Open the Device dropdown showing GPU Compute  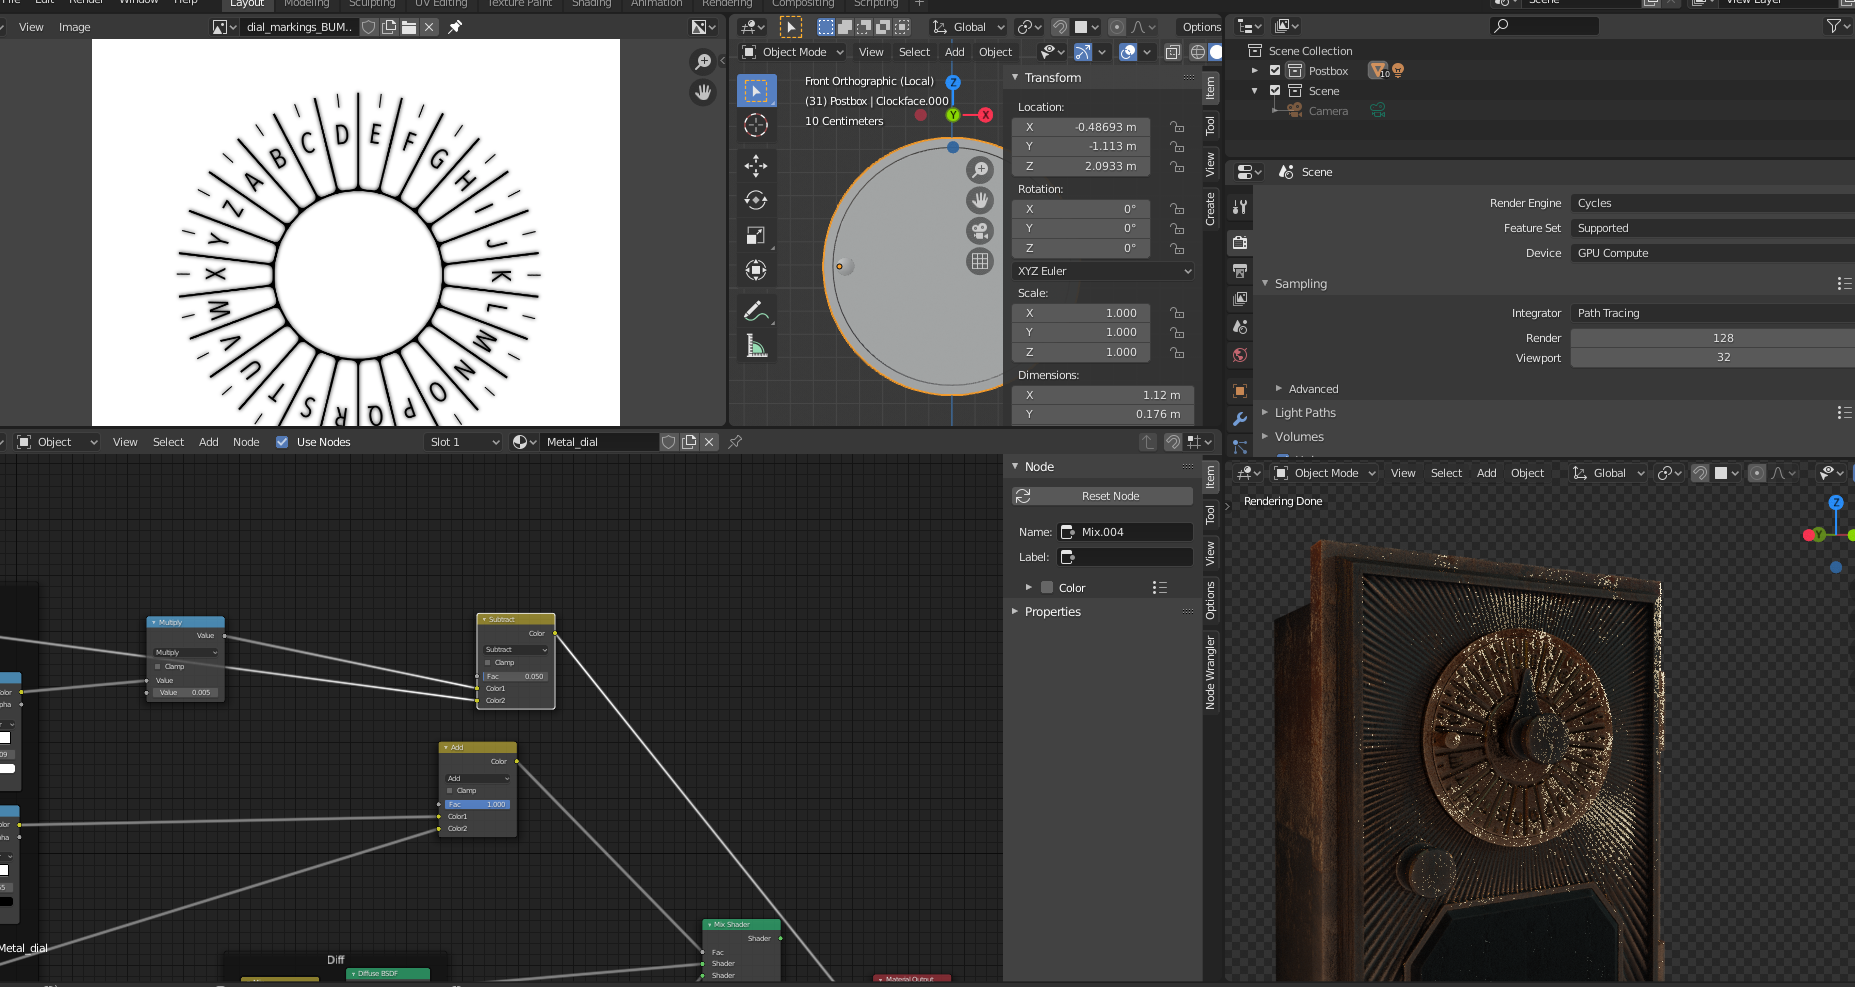coord(1712,253)
